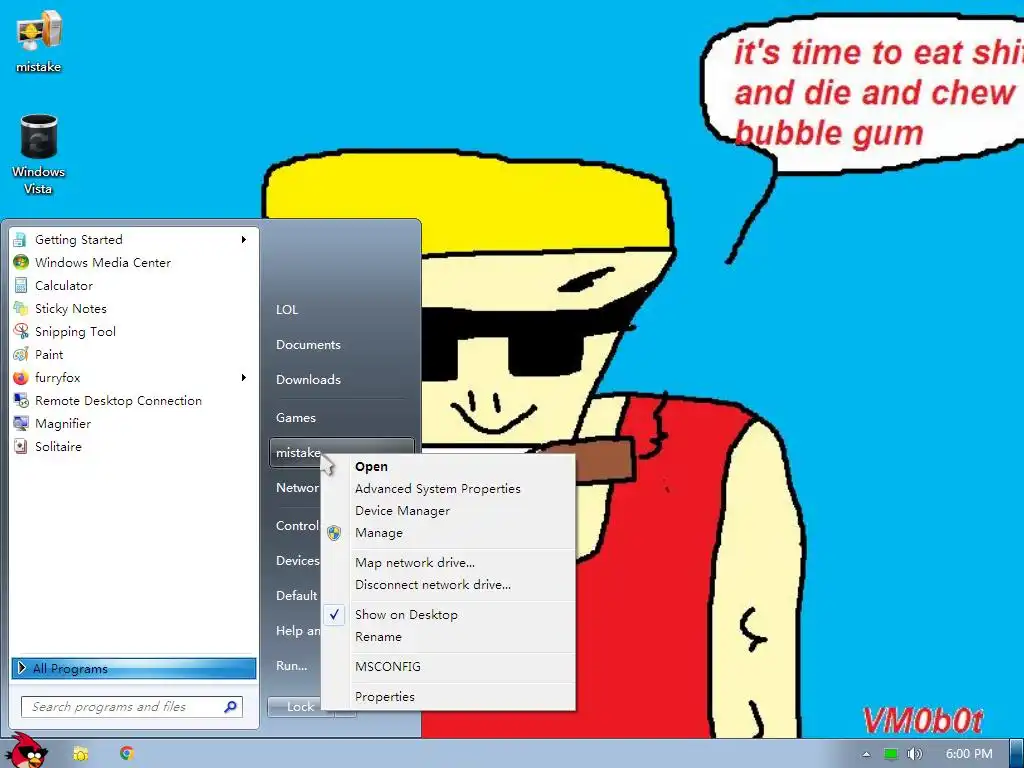
Task: Click the Show desktop strip
Action: 1016,754
